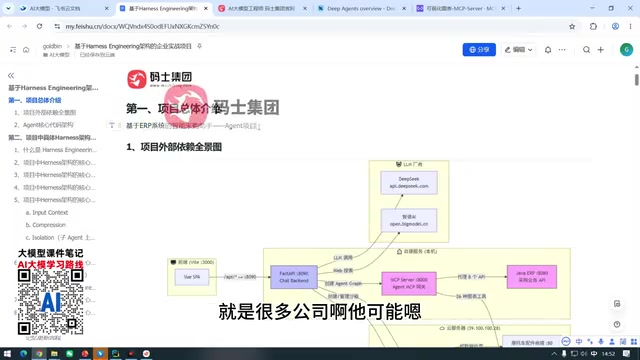
Task: Open a new browser tab
Action: (x=518, y=8)
